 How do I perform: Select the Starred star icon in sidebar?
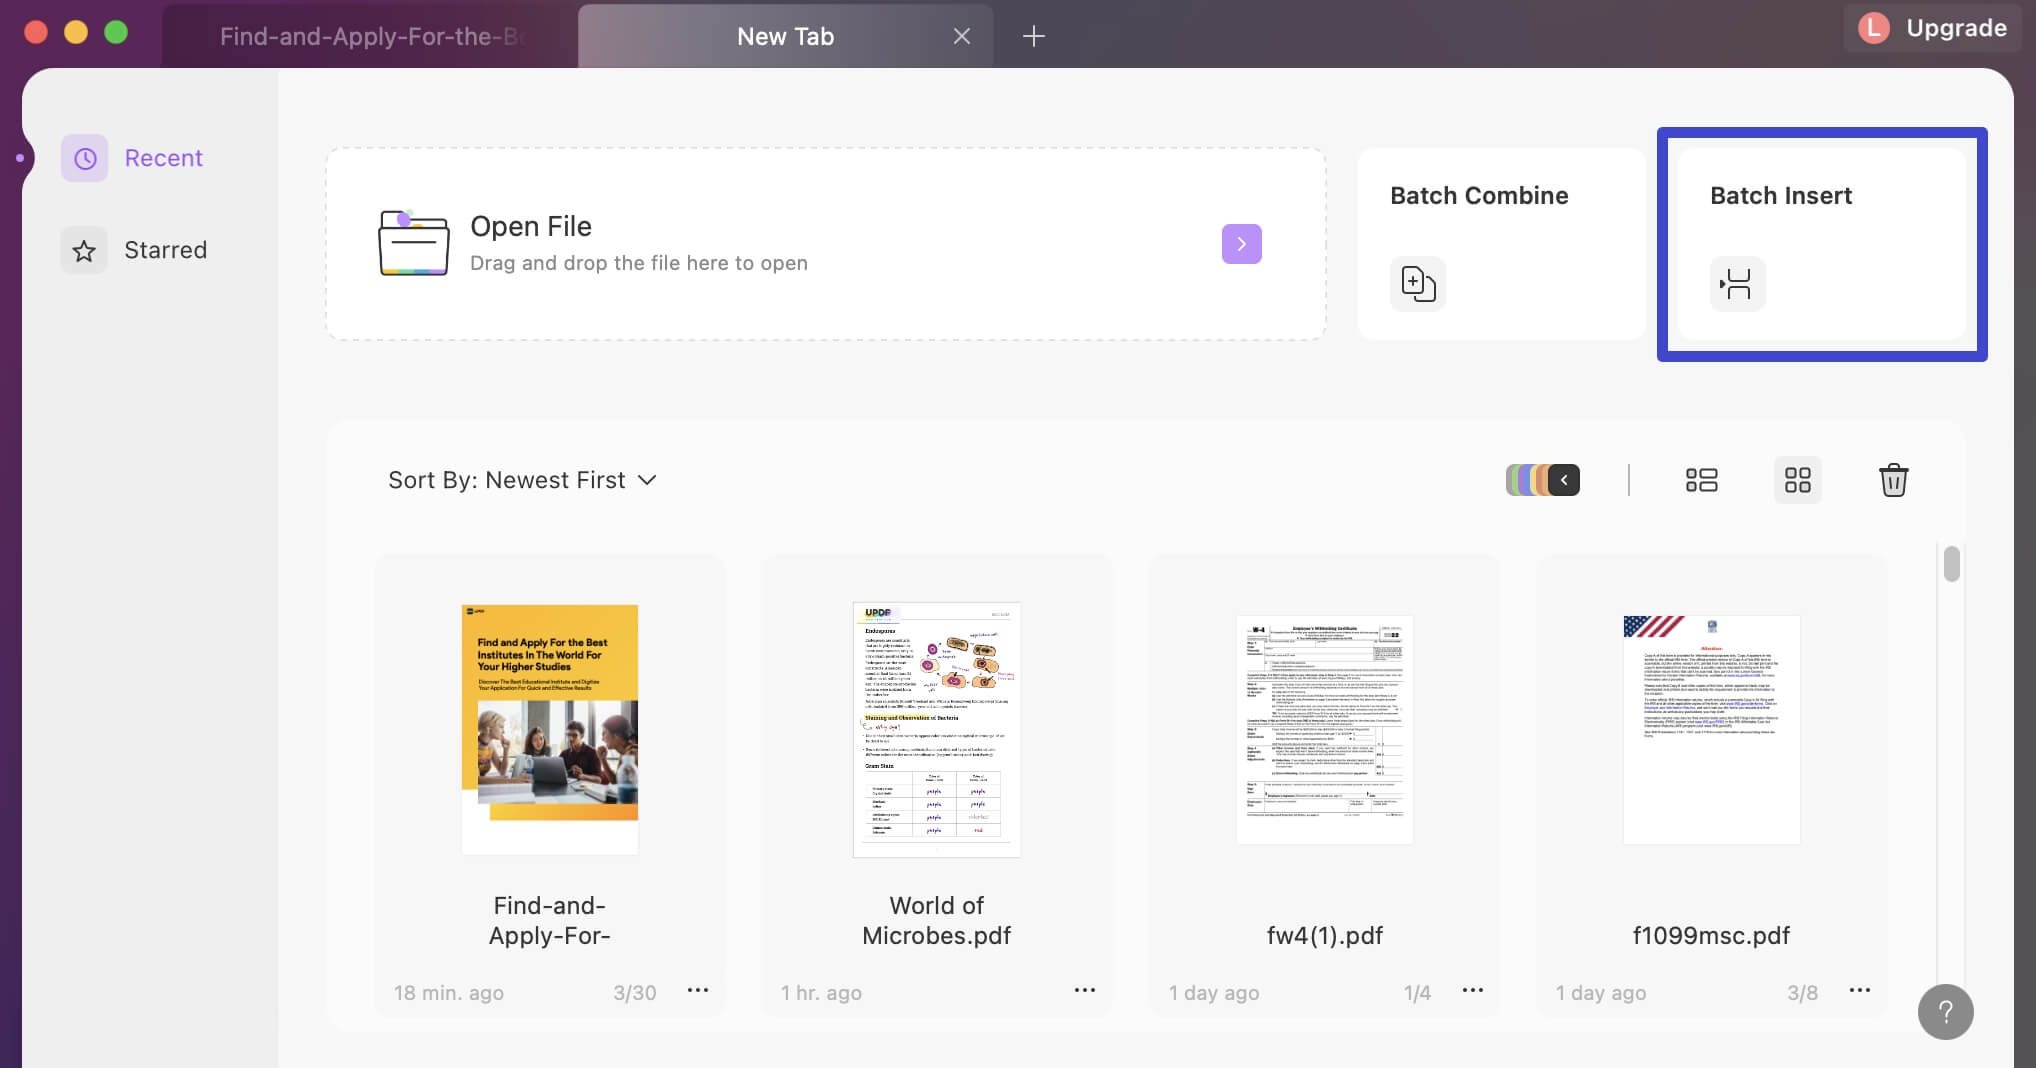[x=85, y=250]
